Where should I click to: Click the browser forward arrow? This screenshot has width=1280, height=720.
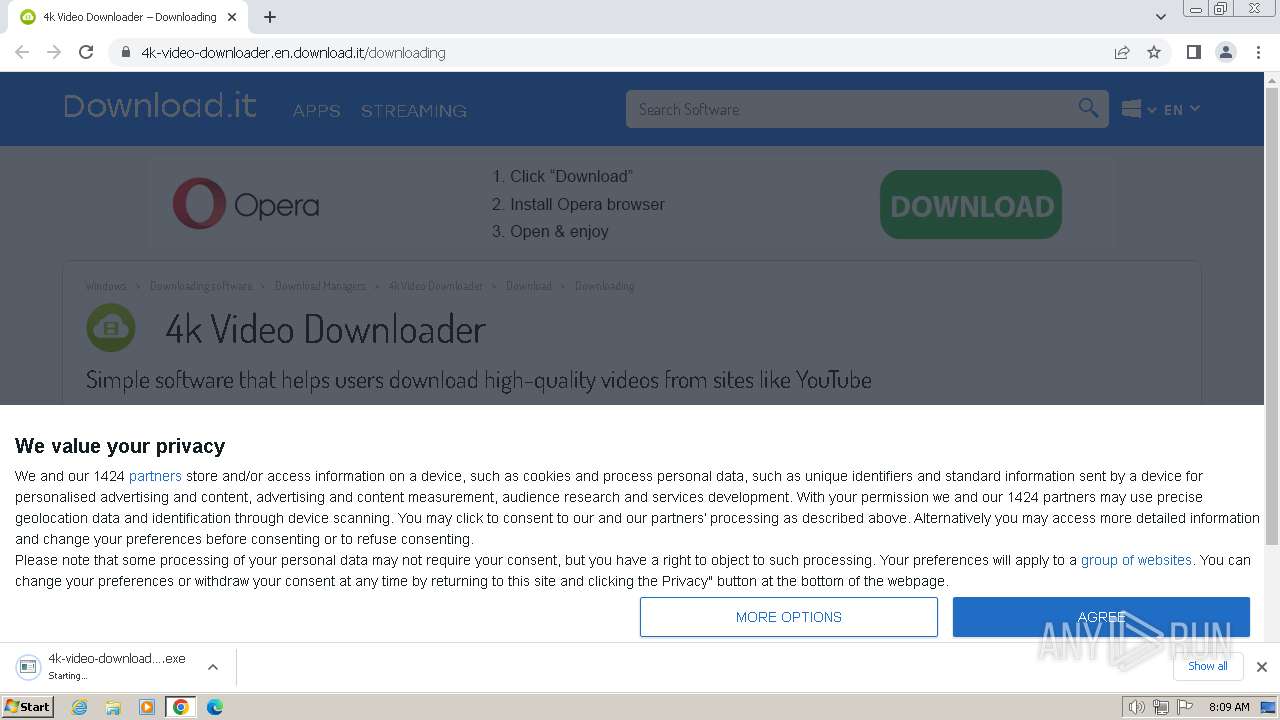click(54, 52)
